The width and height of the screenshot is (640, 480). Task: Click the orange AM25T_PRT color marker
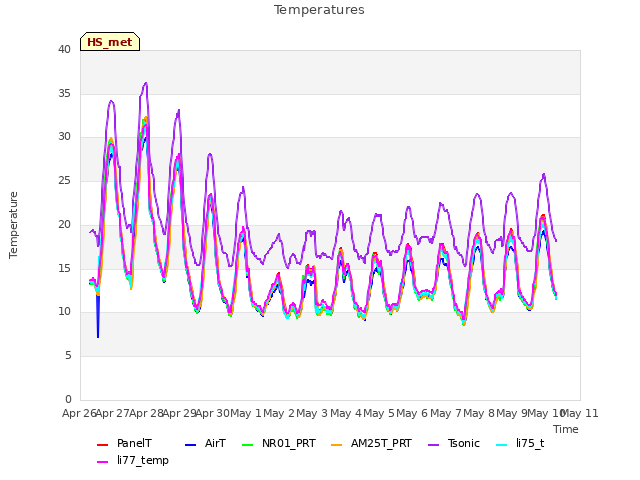[336, 444]
